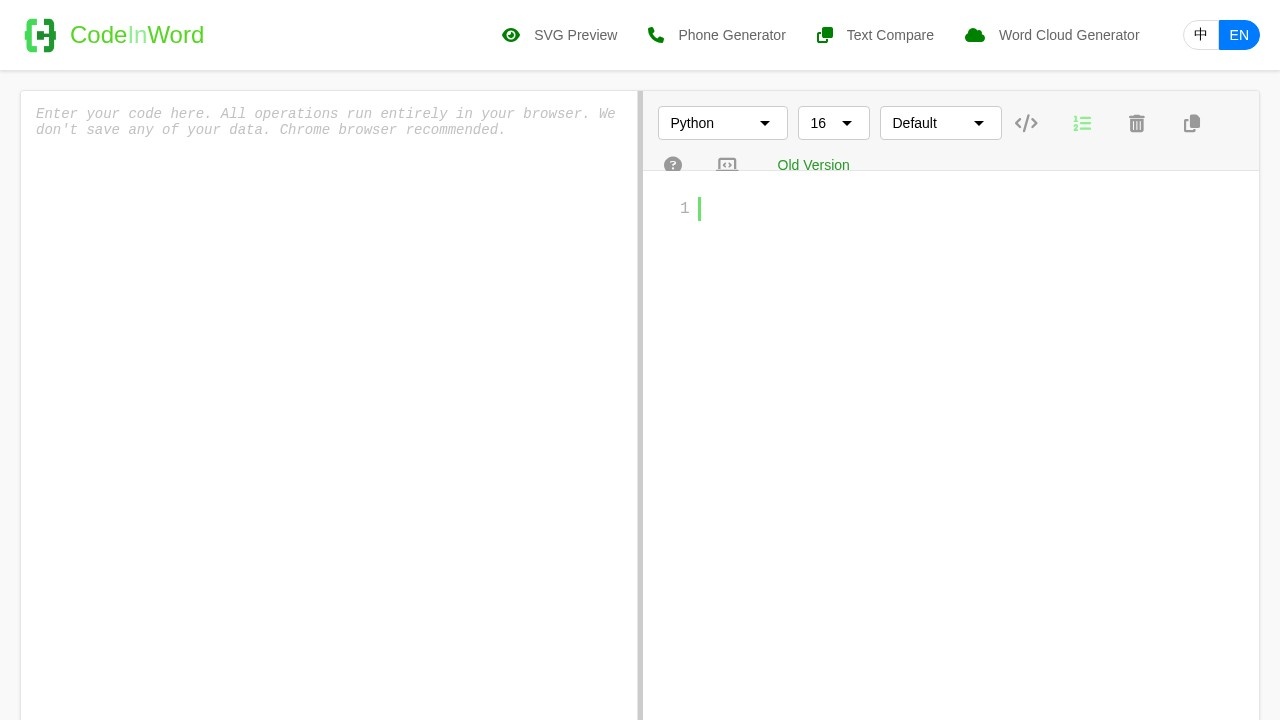Switch language to Chinese (中)
This screenshot has width=1280, height=720.
pos(1201,35)
